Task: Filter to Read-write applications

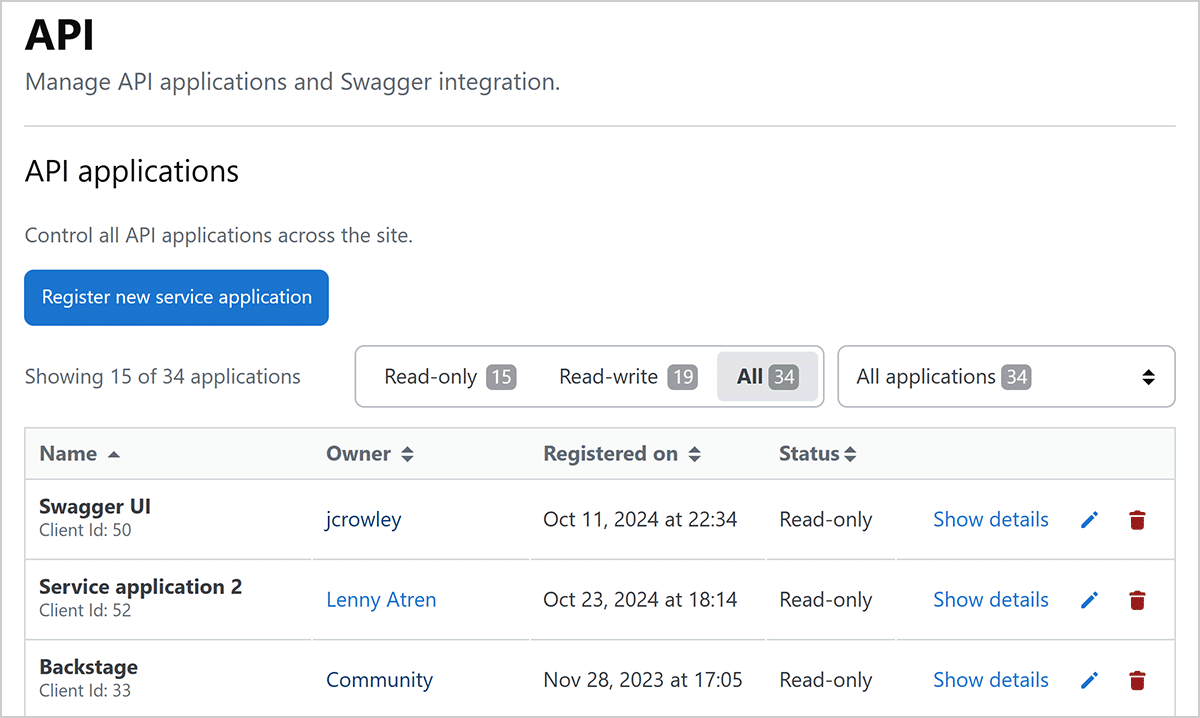Action: (x=627, y=377)
